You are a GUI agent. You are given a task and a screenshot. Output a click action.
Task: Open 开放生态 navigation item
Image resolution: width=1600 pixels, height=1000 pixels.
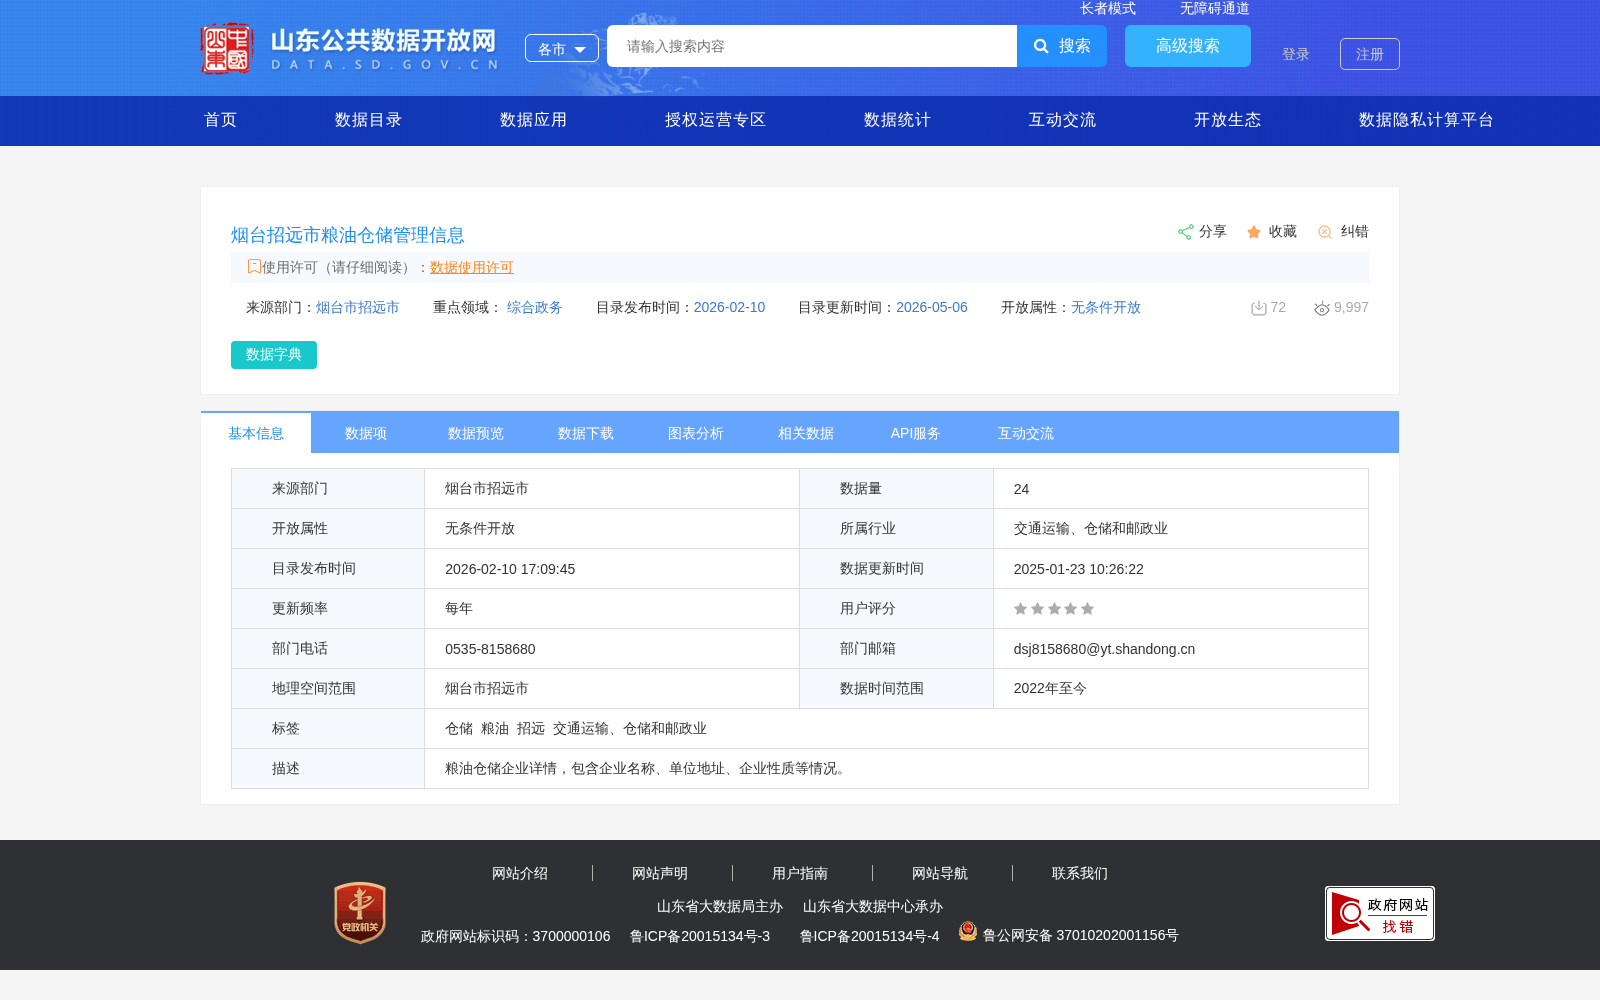click(x=1228, y=120)
